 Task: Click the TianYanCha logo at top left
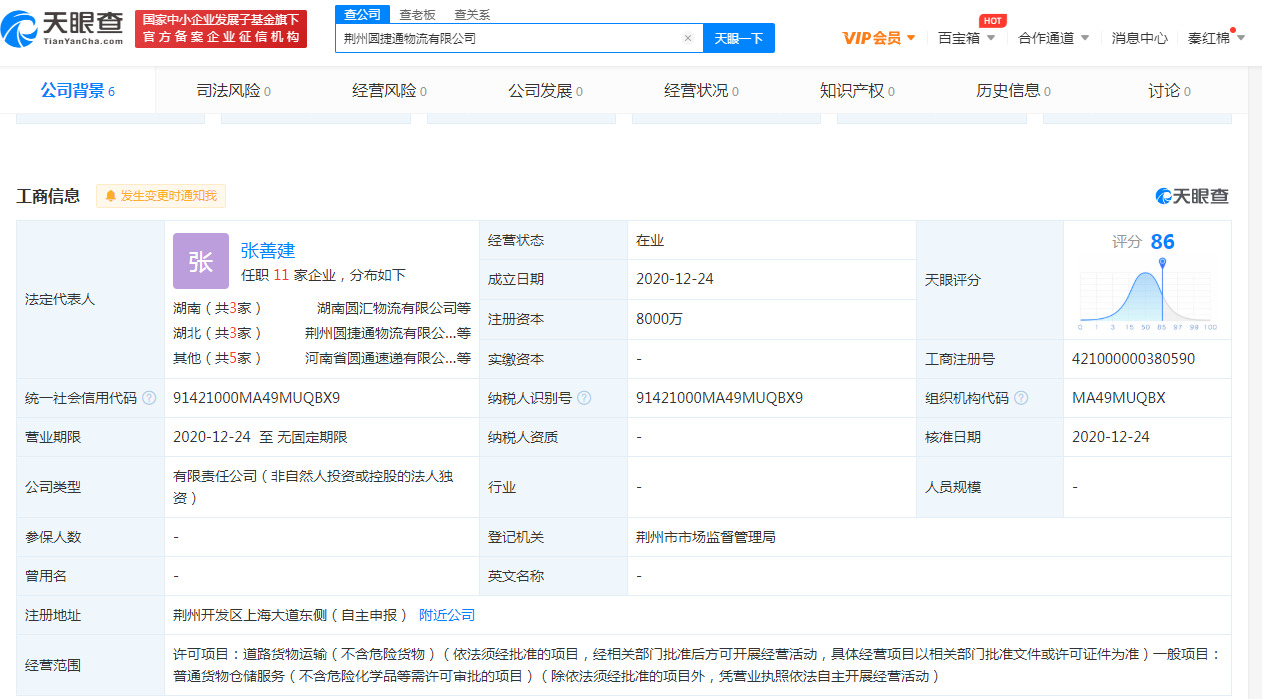(x=62, y=29)
